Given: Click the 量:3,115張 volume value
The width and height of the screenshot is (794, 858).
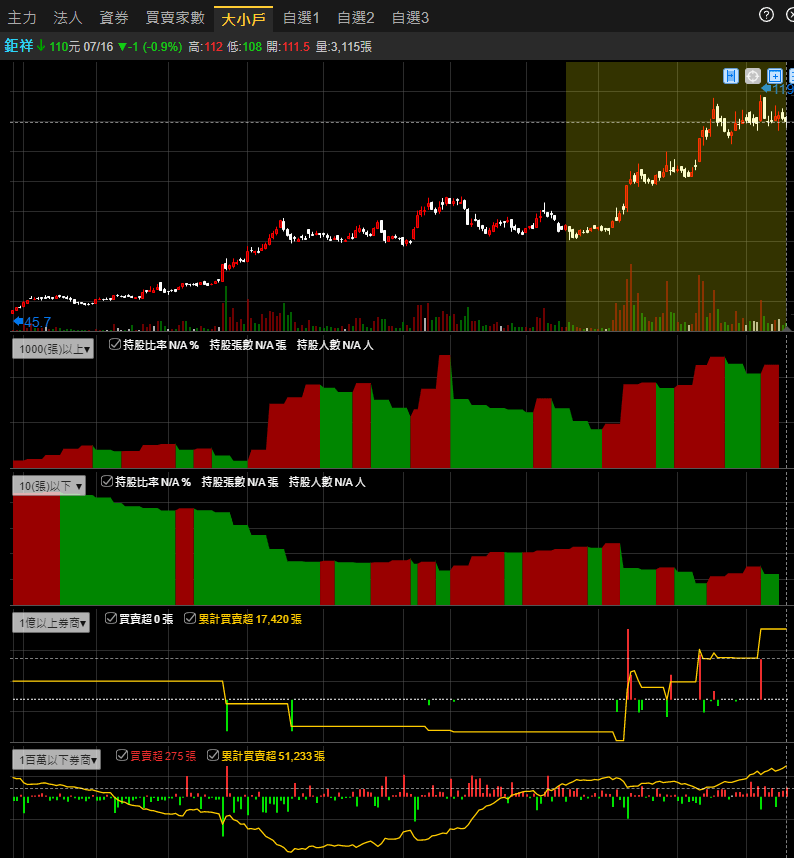Looking at the screenshot, I should point(344,47).
